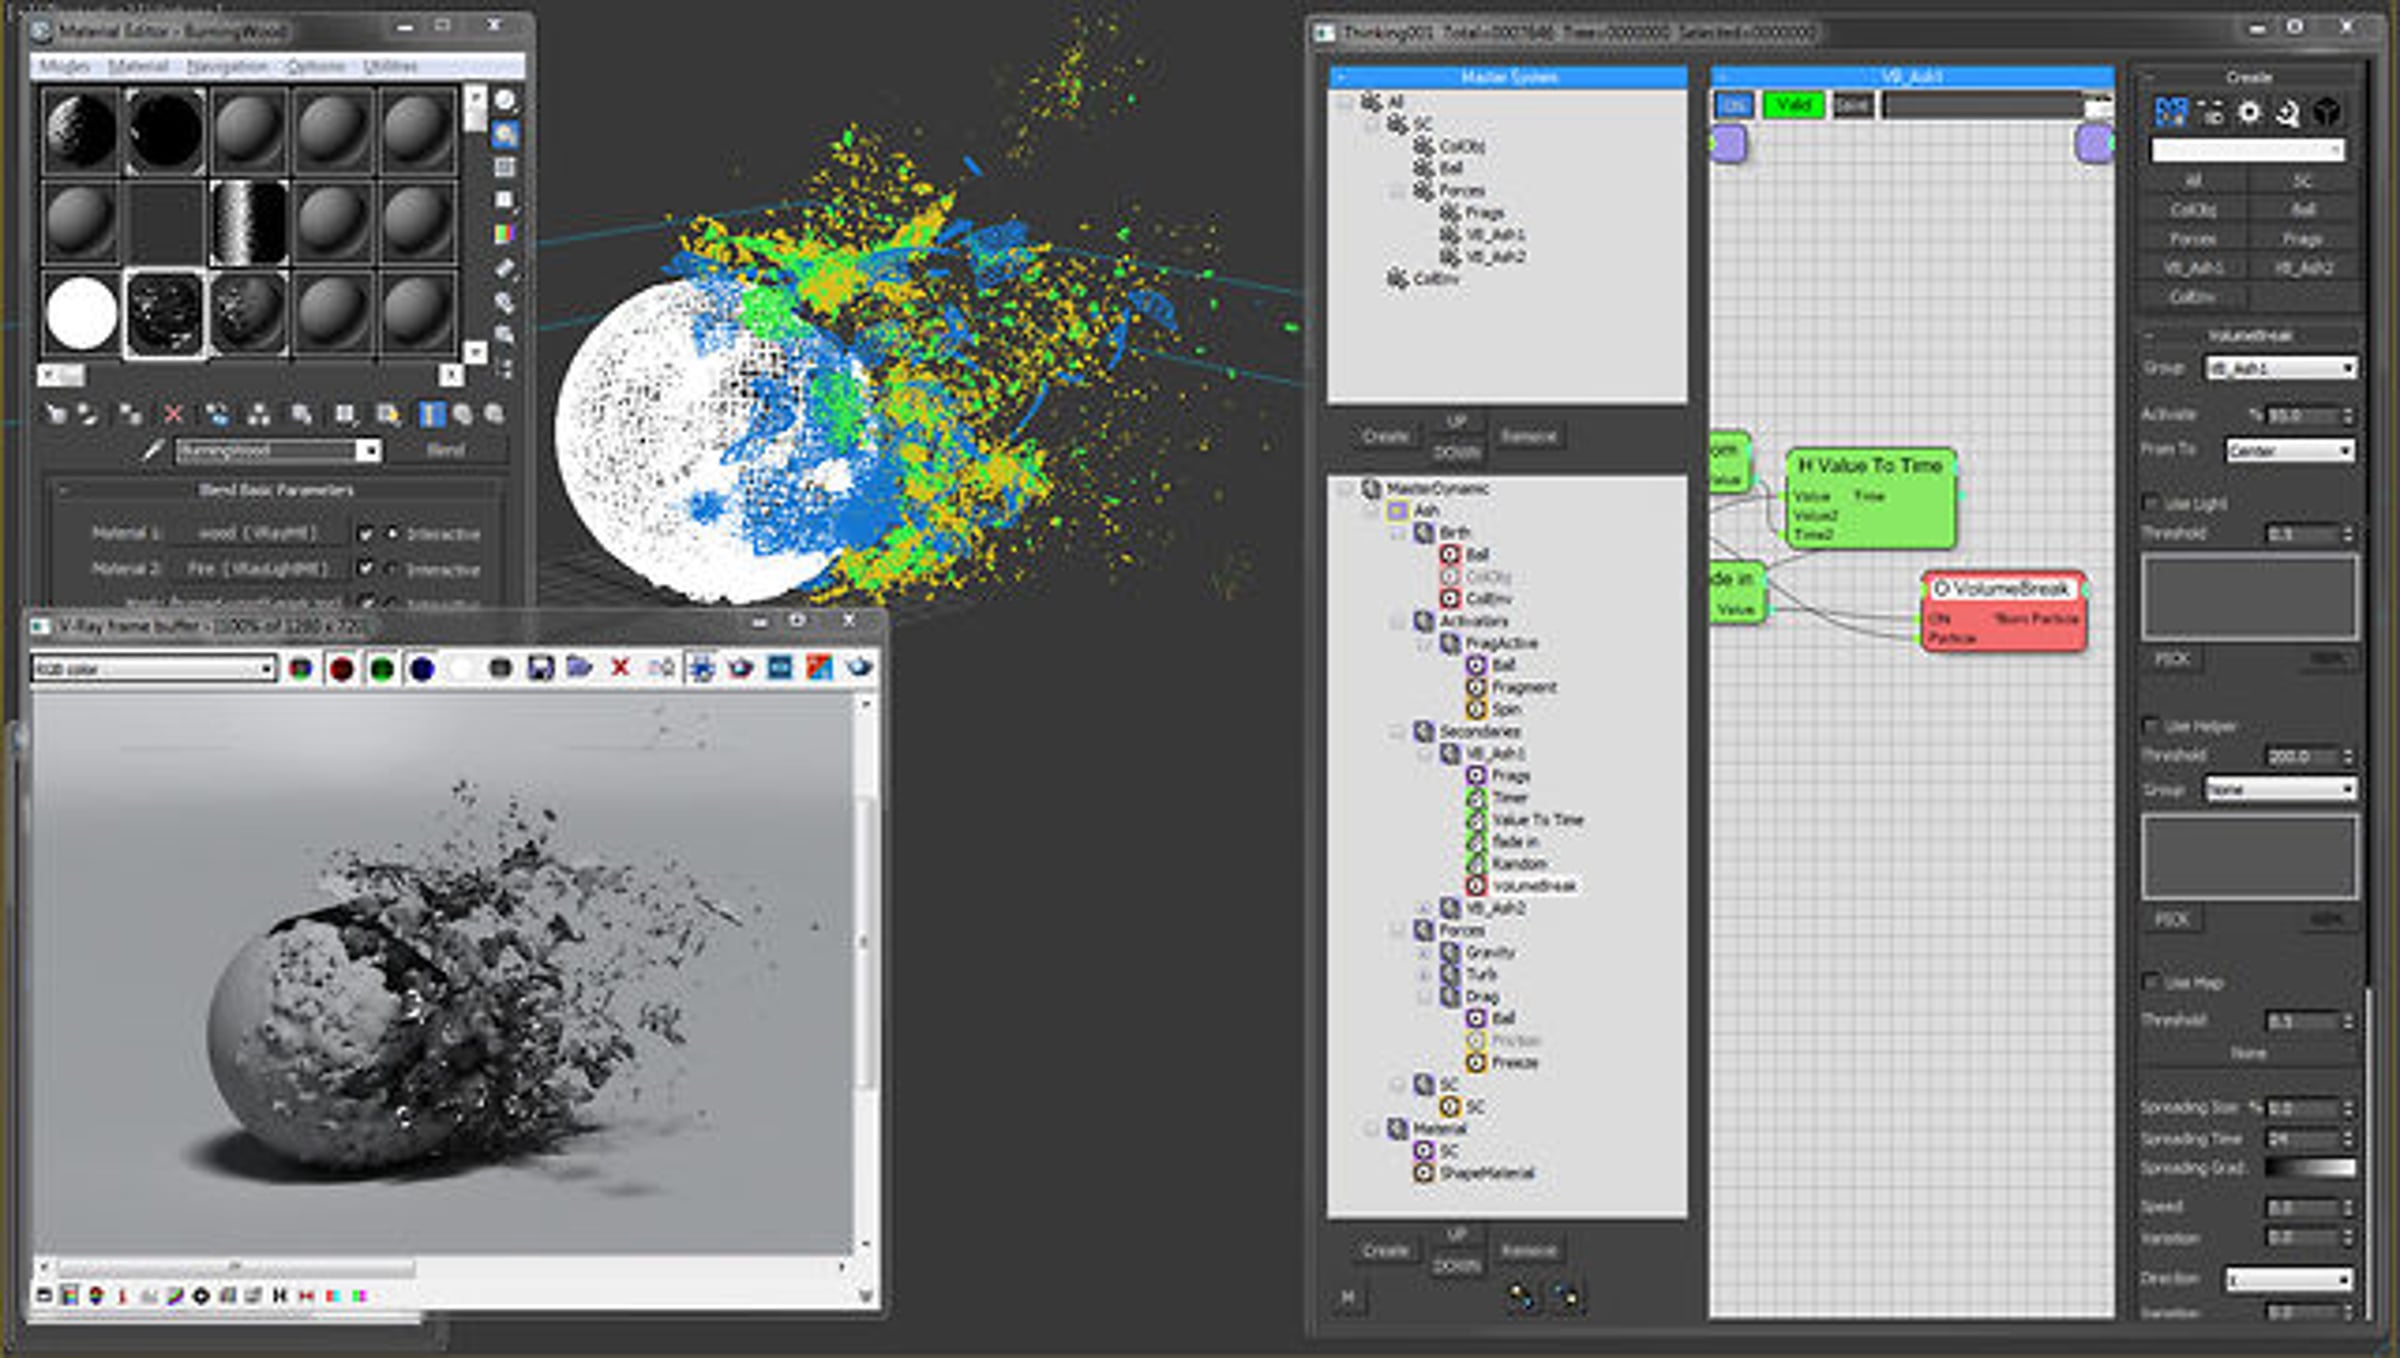Open RGB color channel dropdown in frame buffer
The width and height of the screenshot is (2400, 1358).
154,668
